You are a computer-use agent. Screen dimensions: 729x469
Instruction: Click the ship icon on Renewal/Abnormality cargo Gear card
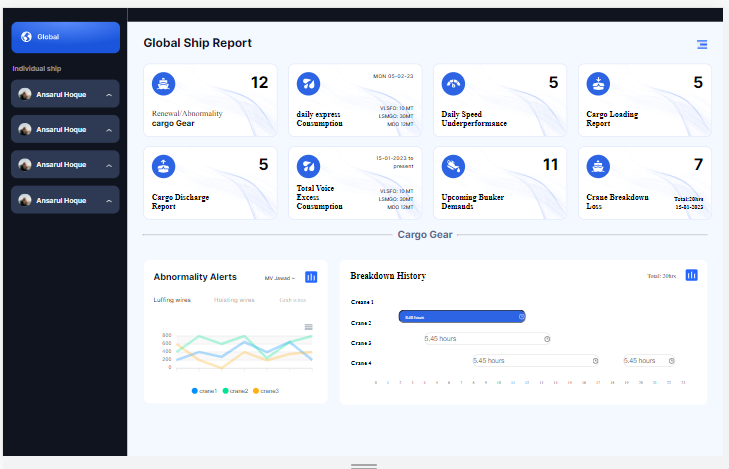pos(164,84)
